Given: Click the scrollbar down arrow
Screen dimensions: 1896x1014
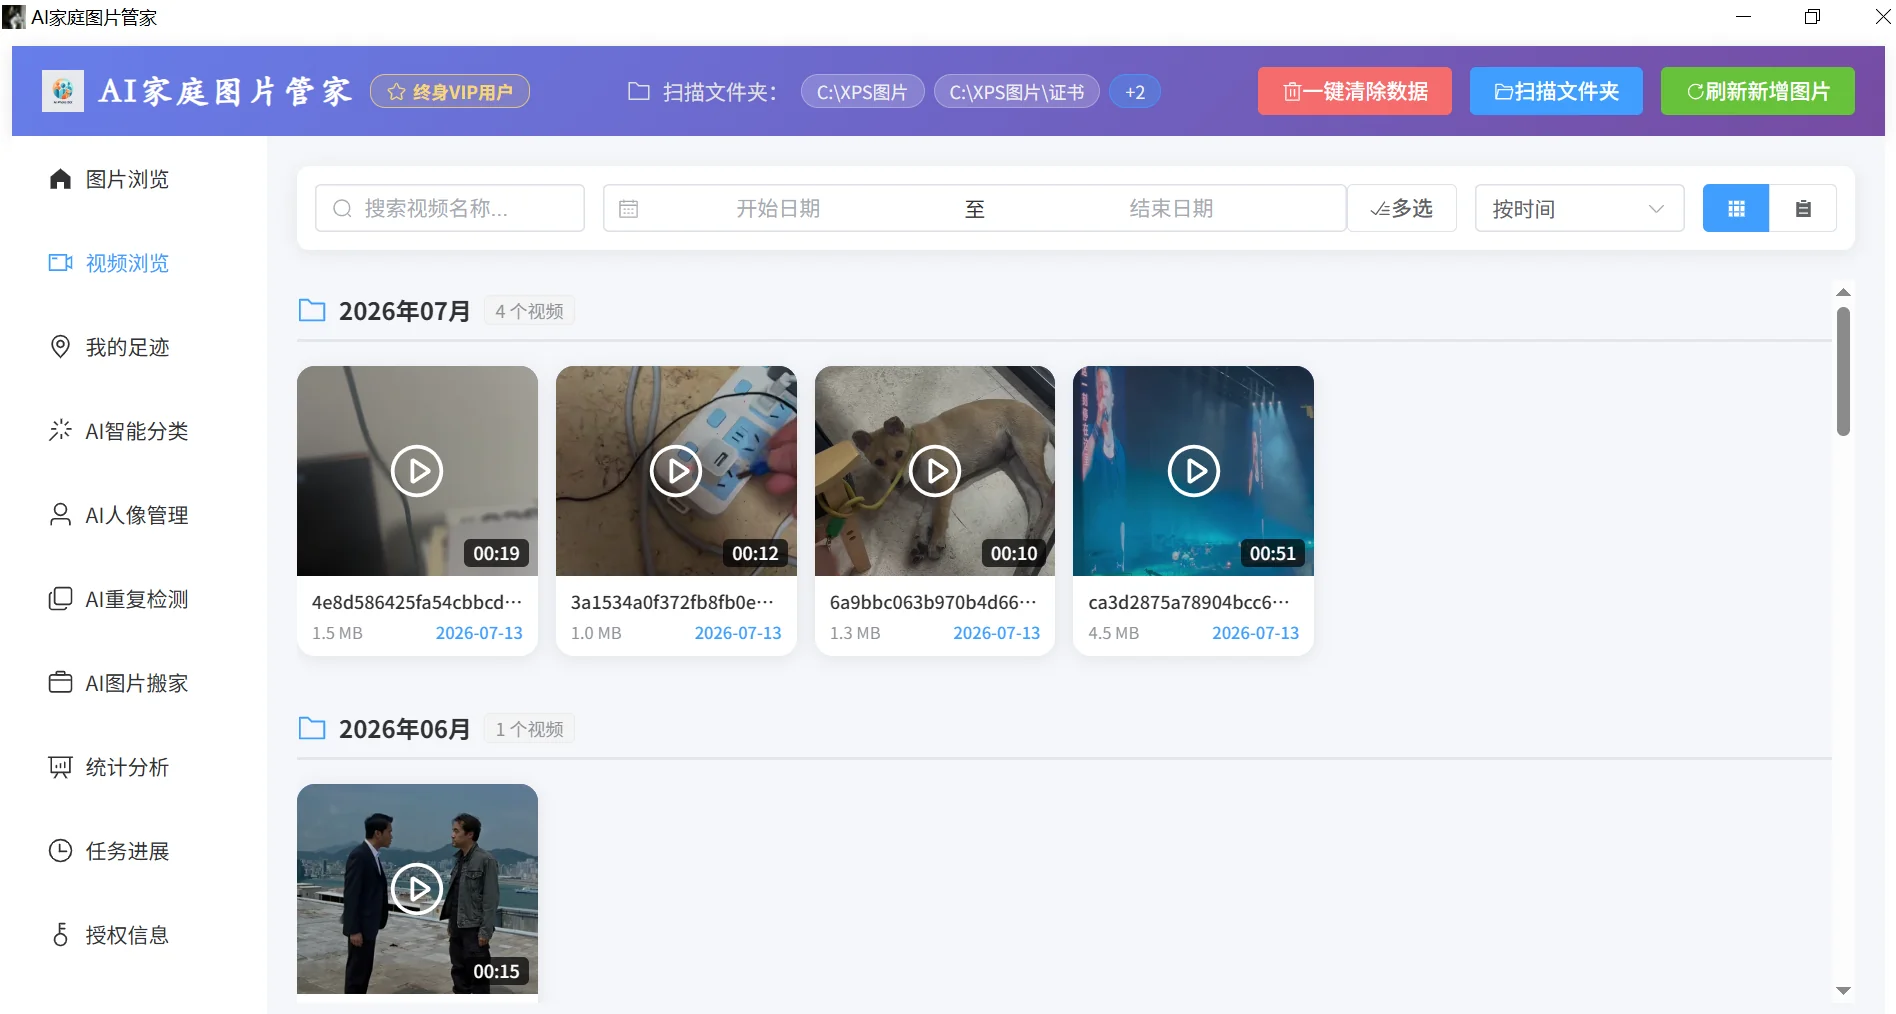Looking at the screenshot, I should [x=1843, y=991].
